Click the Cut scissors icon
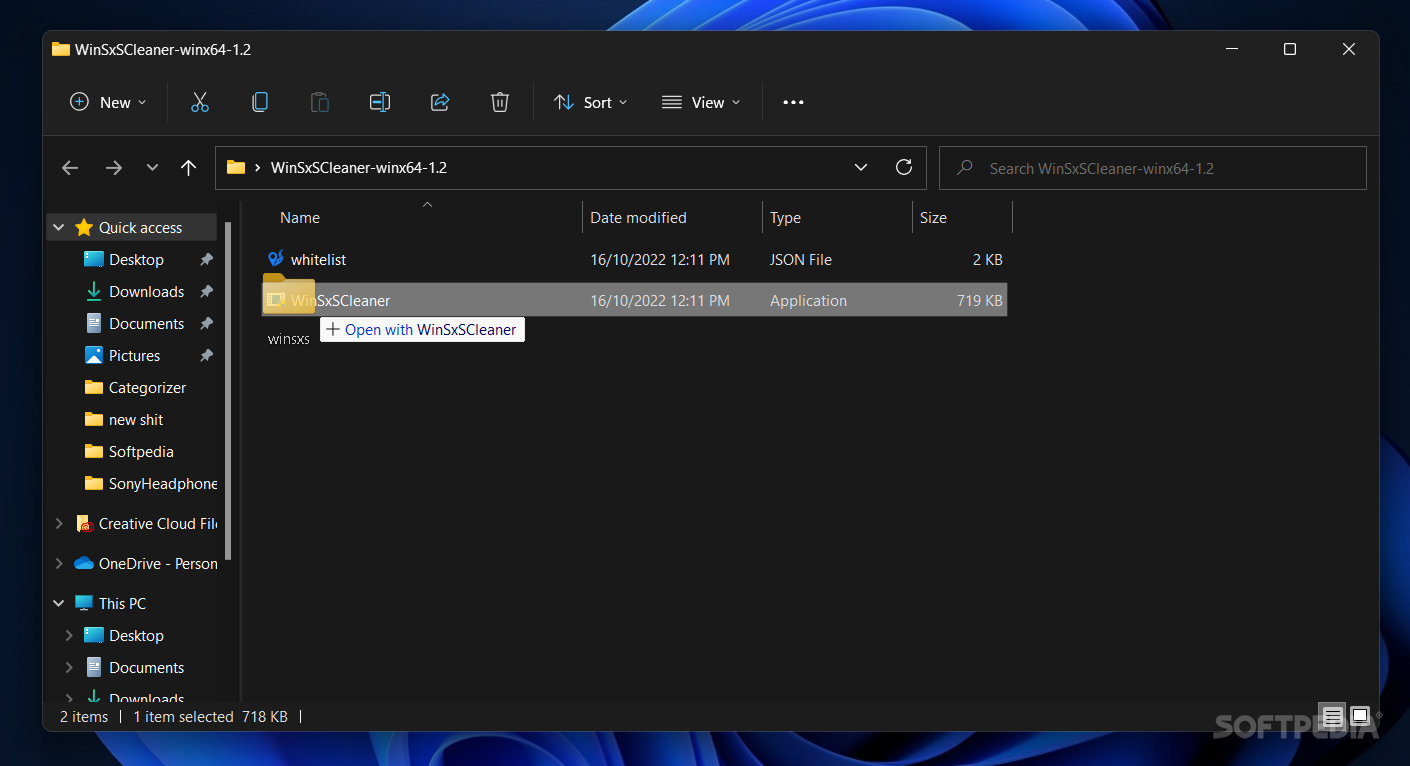 (200, 102)
